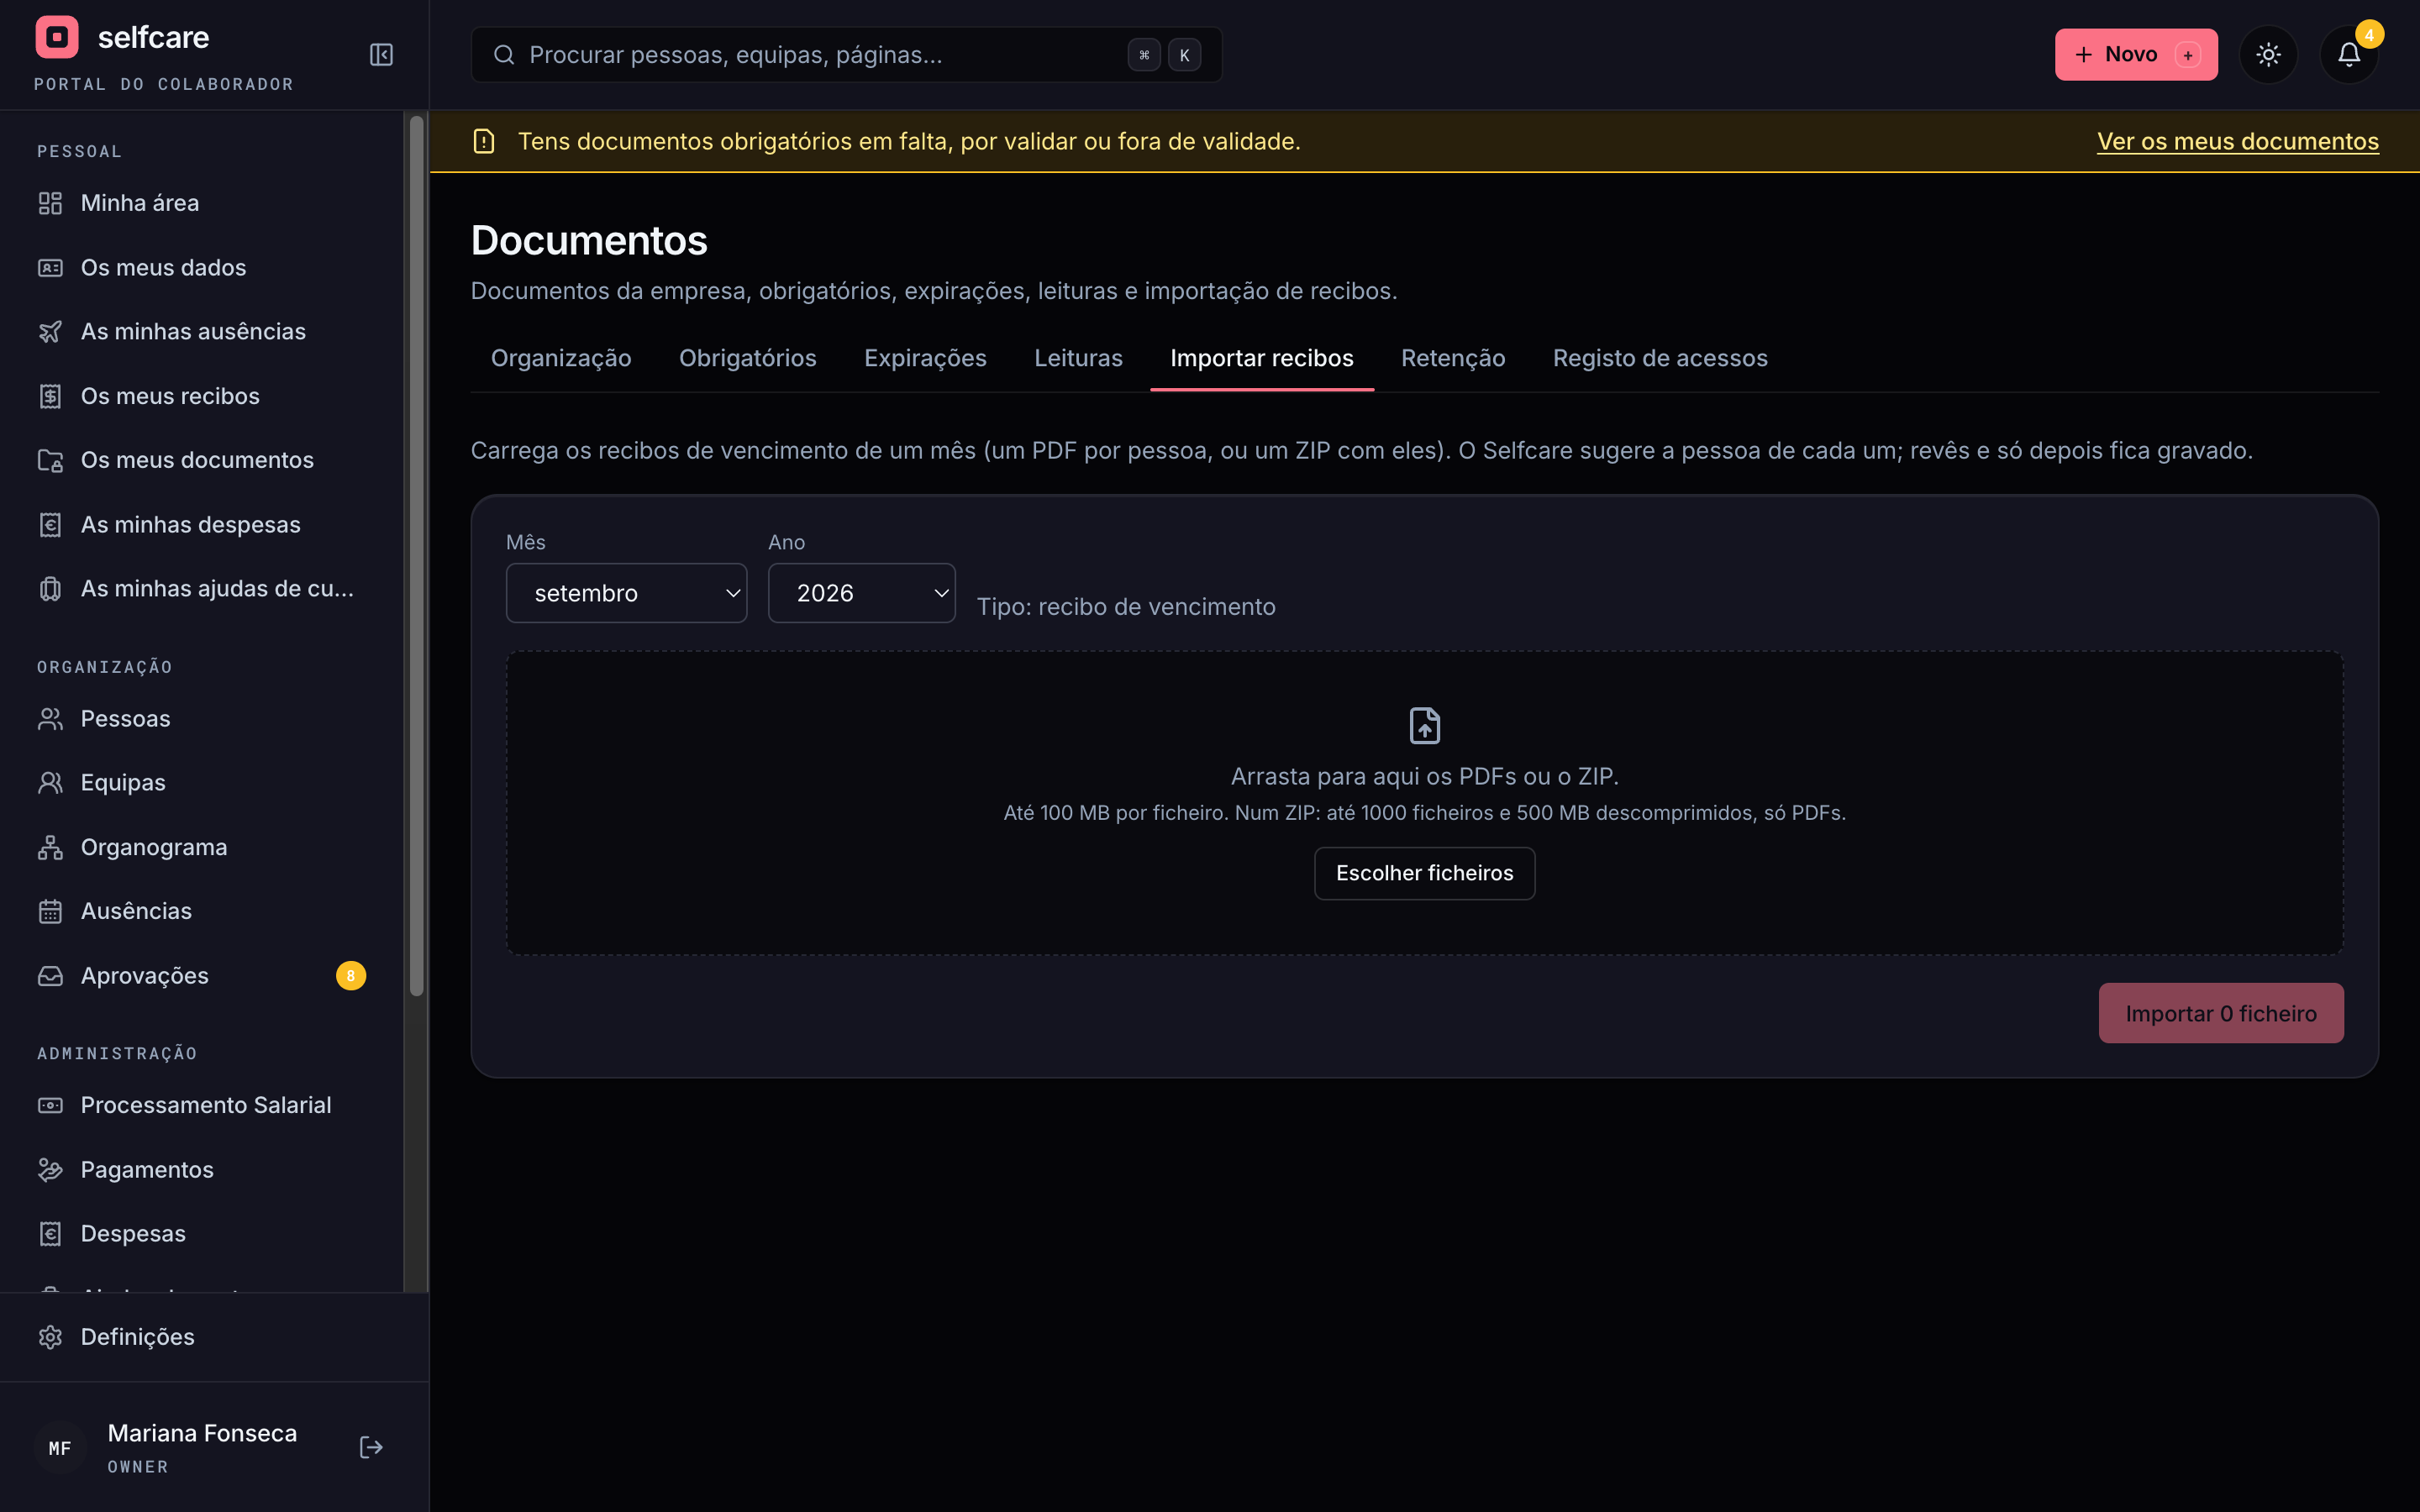Click the upload file icon in dropzone
Screen dimensions: 2420x1512
[1424, 725]
